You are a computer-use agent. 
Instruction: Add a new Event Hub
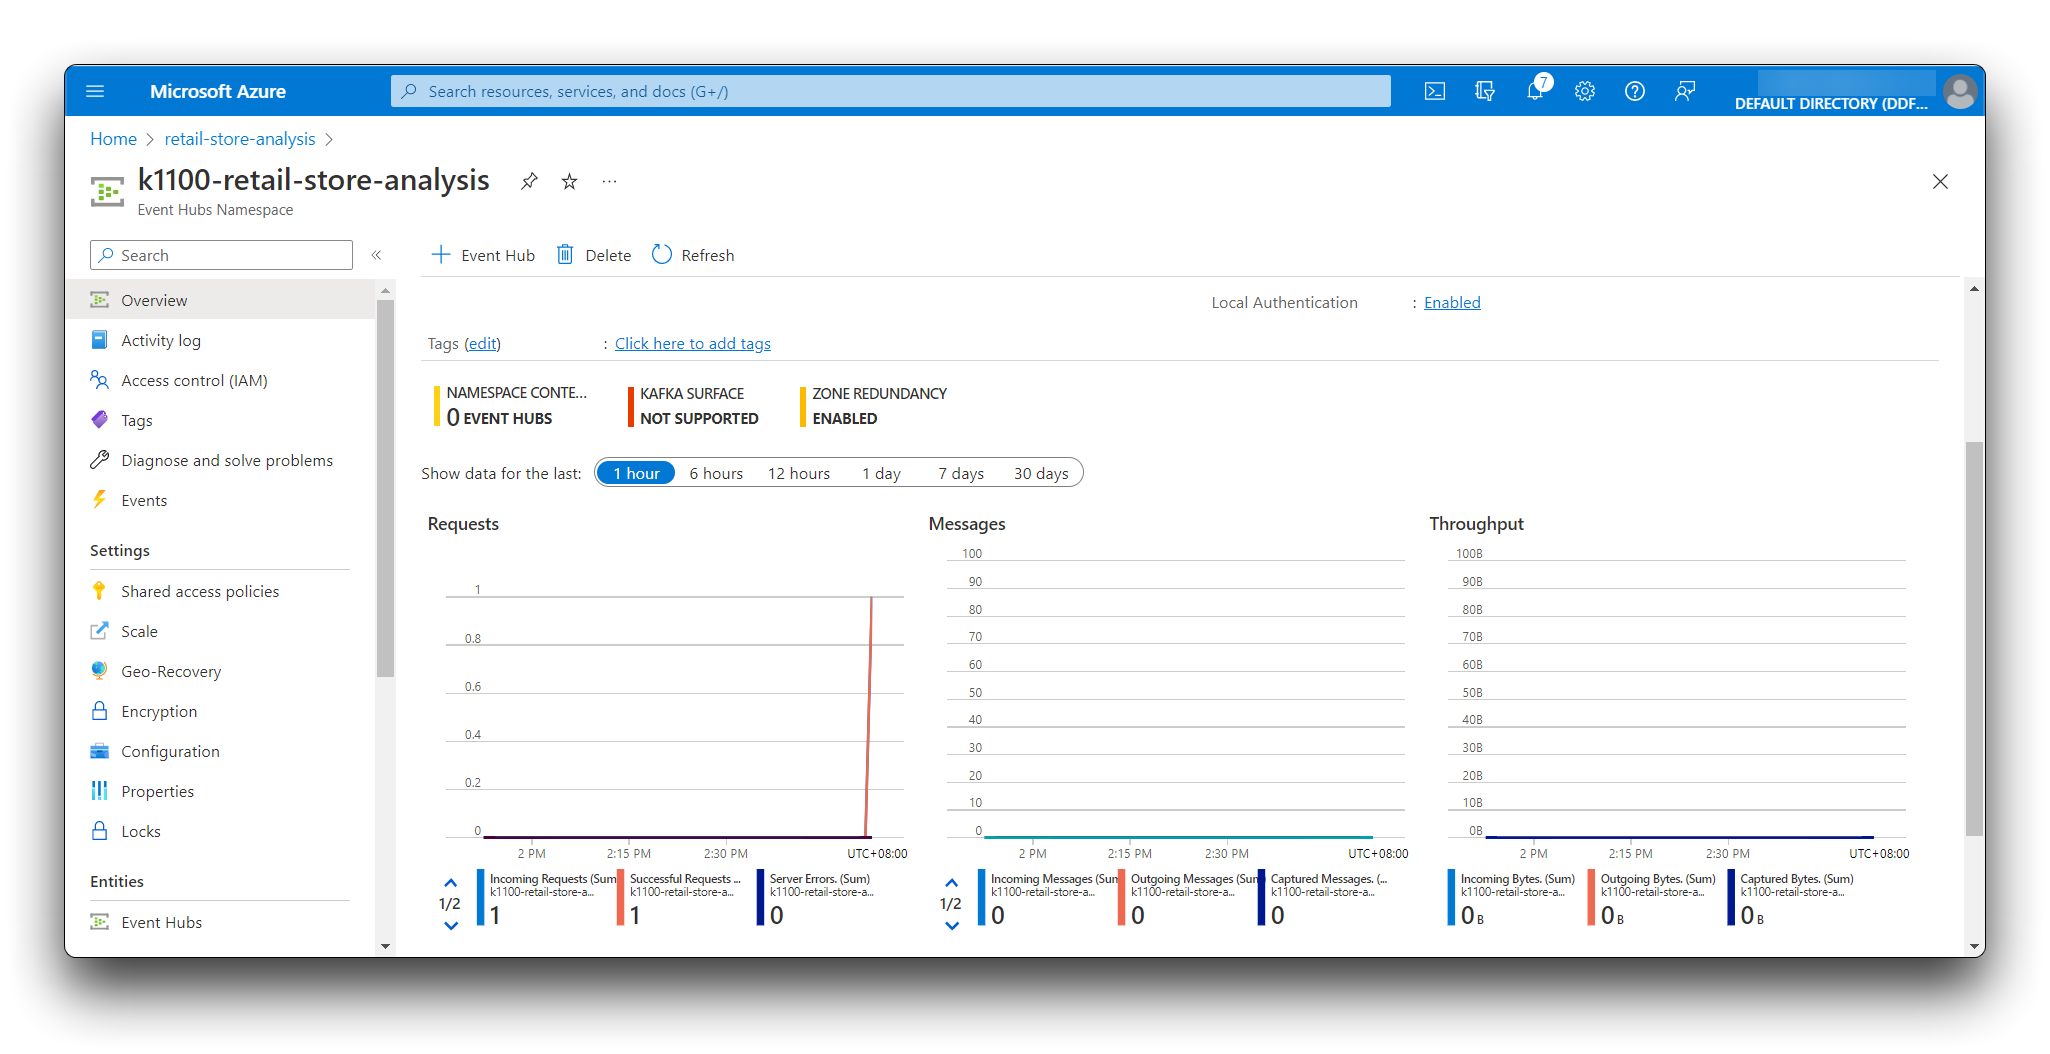pyautogui.click(x=483, y=255)
